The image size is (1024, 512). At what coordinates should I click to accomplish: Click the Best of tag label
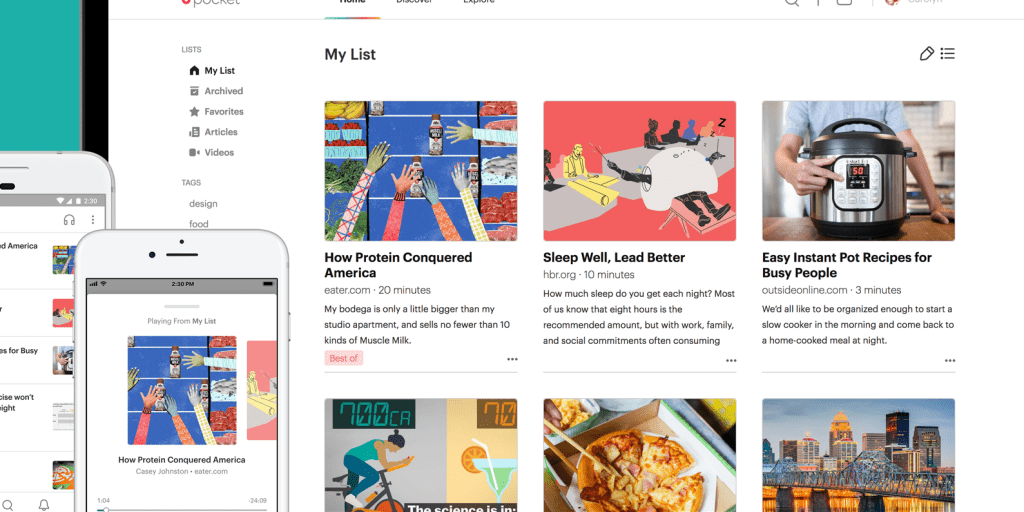tap(344, 358)
